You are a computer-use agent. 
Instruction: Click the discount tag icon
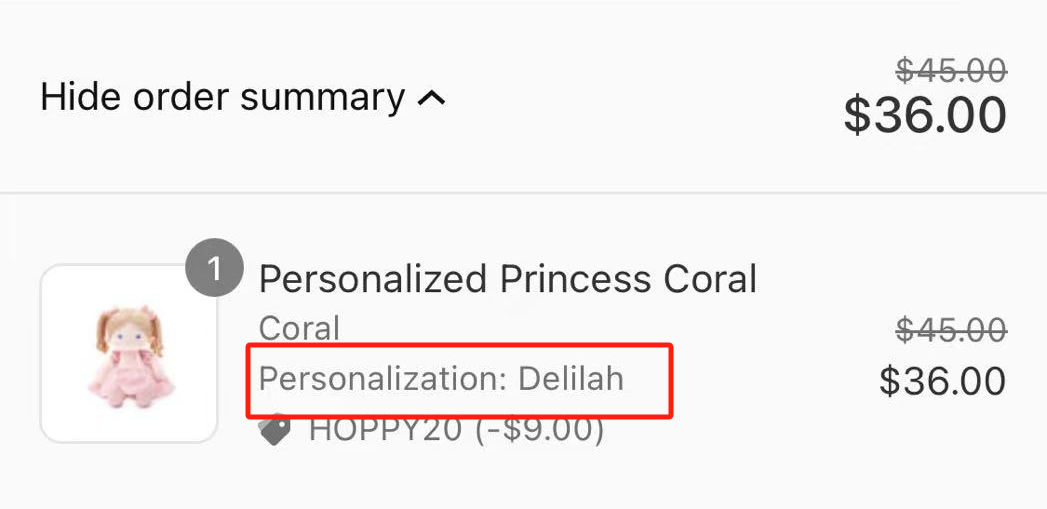point(275,430)
